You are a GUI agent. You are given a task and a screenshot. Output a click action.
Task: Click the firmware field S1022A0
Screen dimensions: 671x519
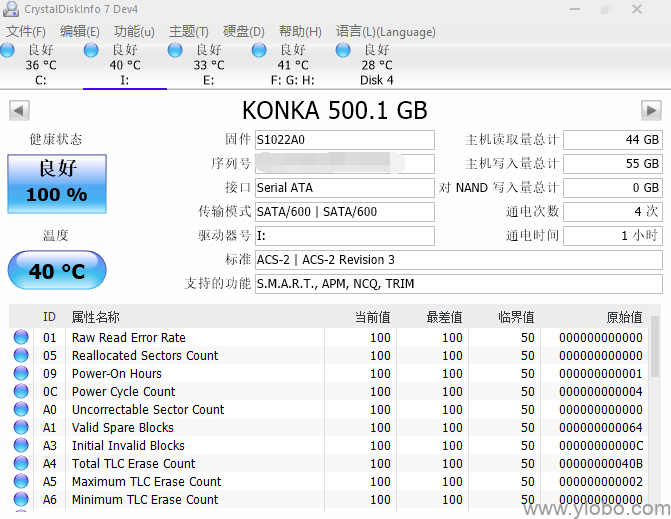[345, 140]
